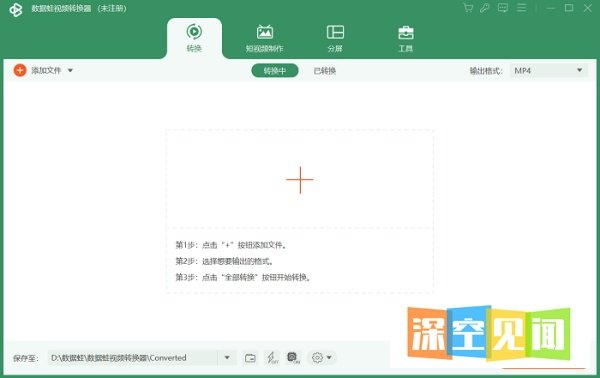Open the hamburger menu icon
Screen dimensions: 600x378
(521, 8)
